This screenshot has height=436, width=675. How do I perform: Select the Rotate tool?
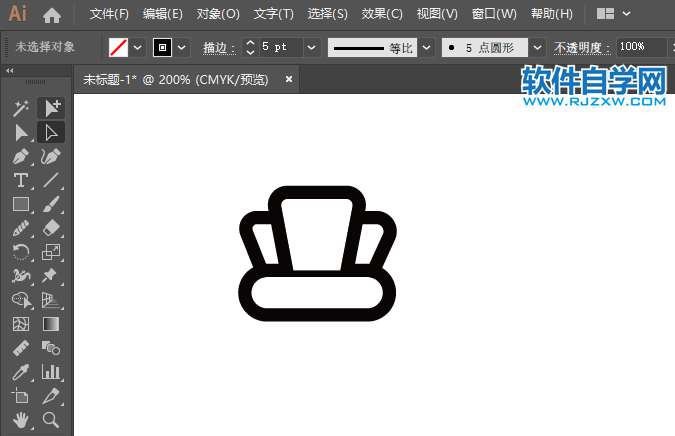tap(20, 253)
